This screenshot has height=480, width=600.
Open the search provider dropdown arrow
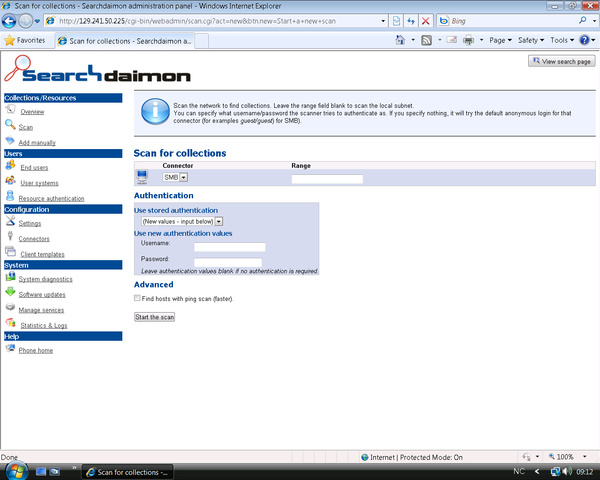[x=594, y=21]
